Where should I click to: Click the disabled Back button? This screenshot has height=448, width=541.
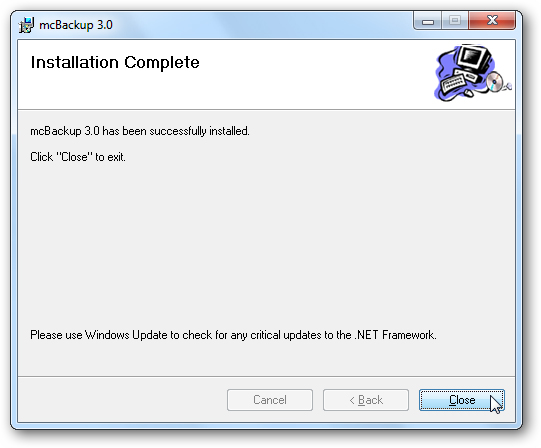tap(366, 400)
